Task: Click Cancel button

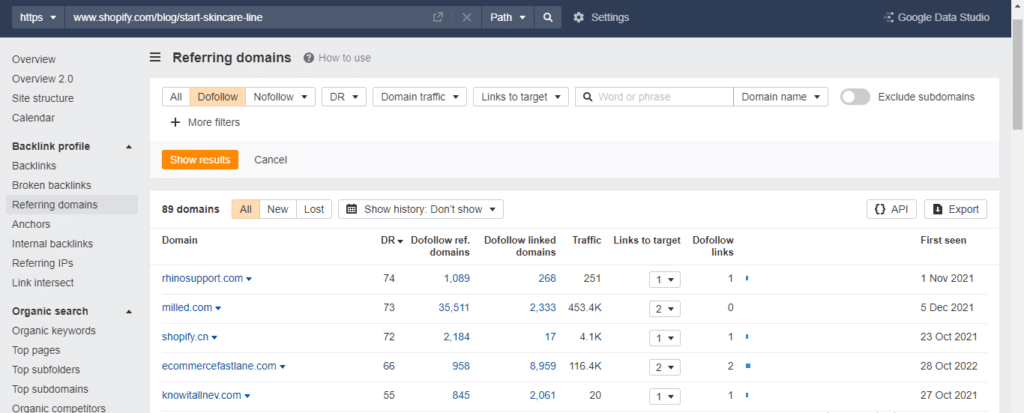Action: click(270, 159)
